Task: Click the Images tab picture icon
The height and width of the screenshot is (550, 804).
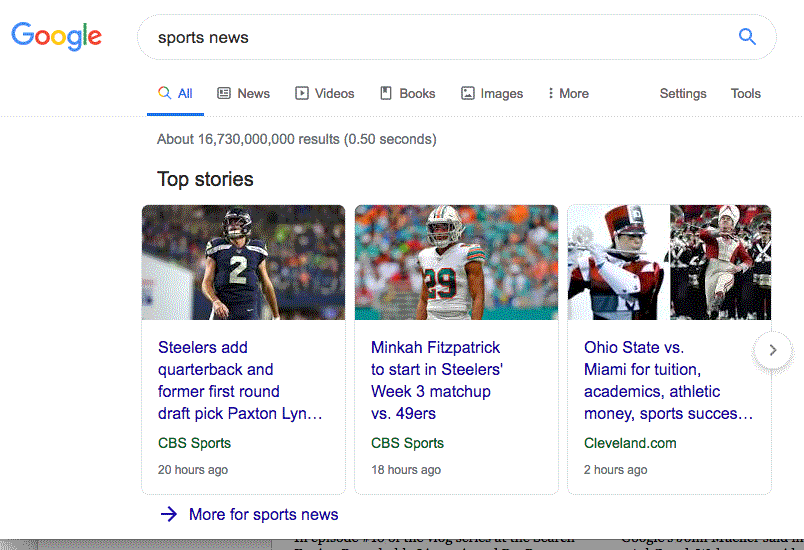Action: coord(468,93)
